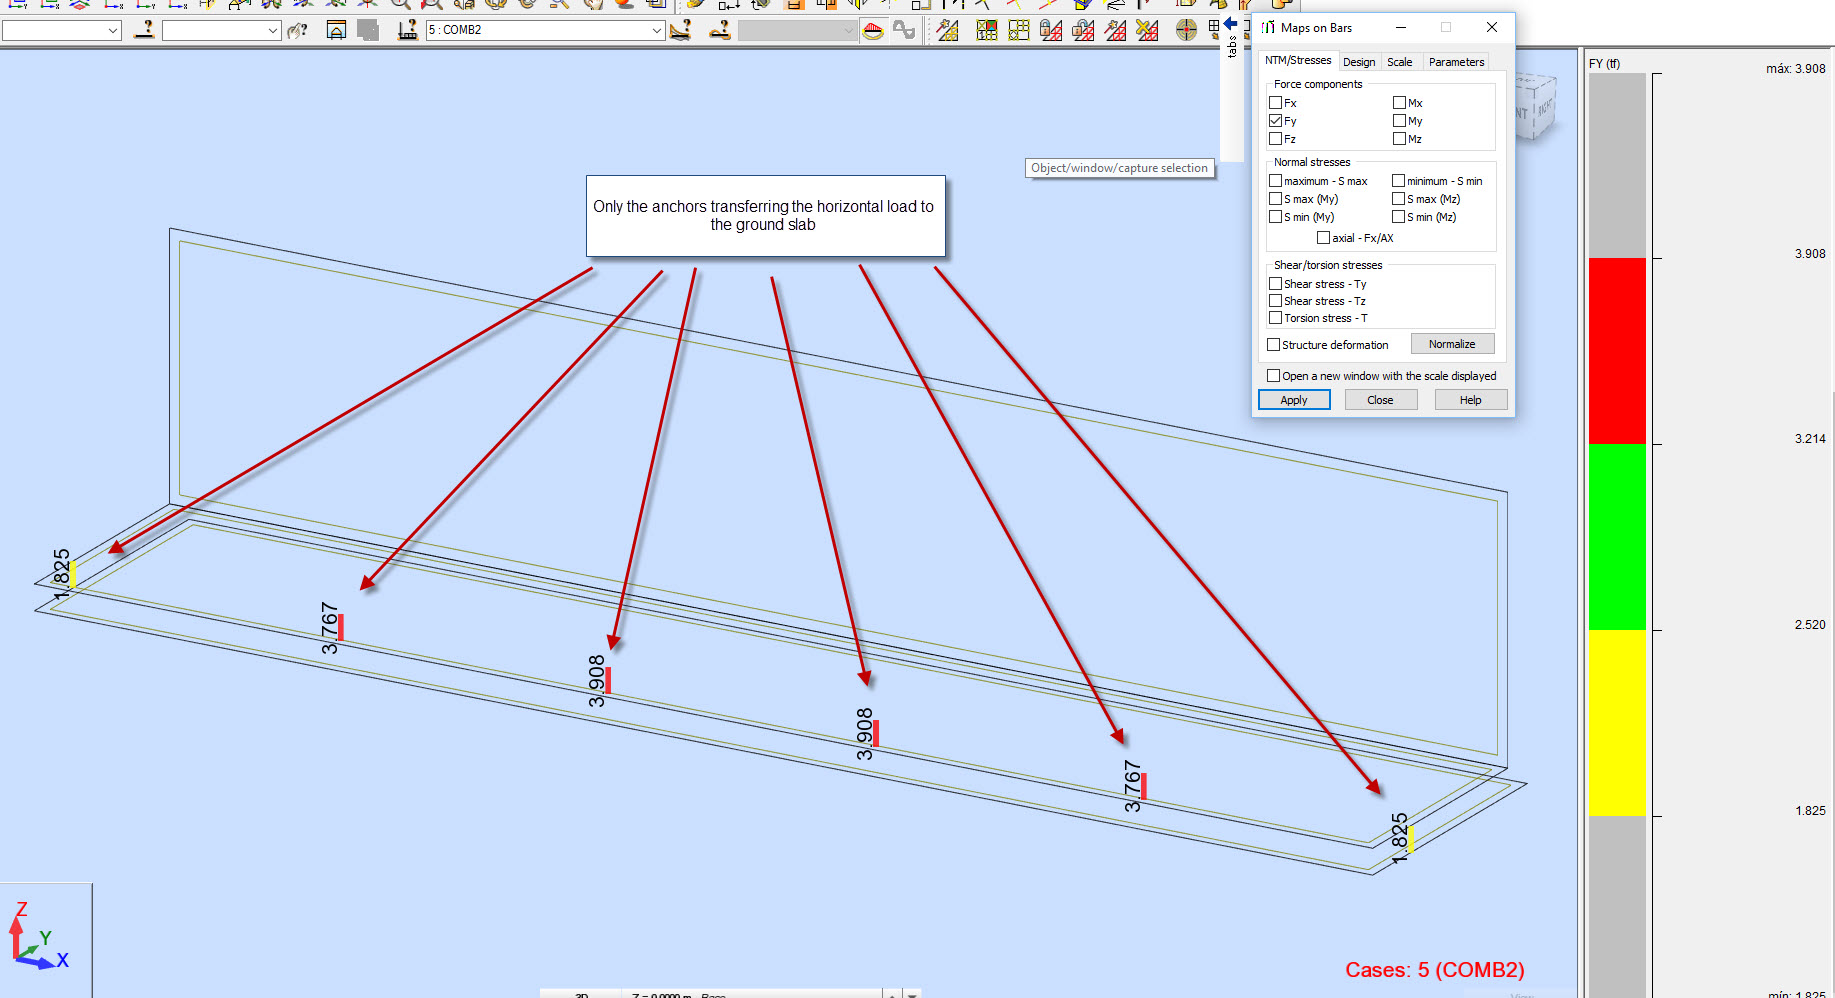Image resolution: width=1835 pixels, height=998 pixels.
Task: Open the leftmost empty selection combo box
Action: [113, 30]
